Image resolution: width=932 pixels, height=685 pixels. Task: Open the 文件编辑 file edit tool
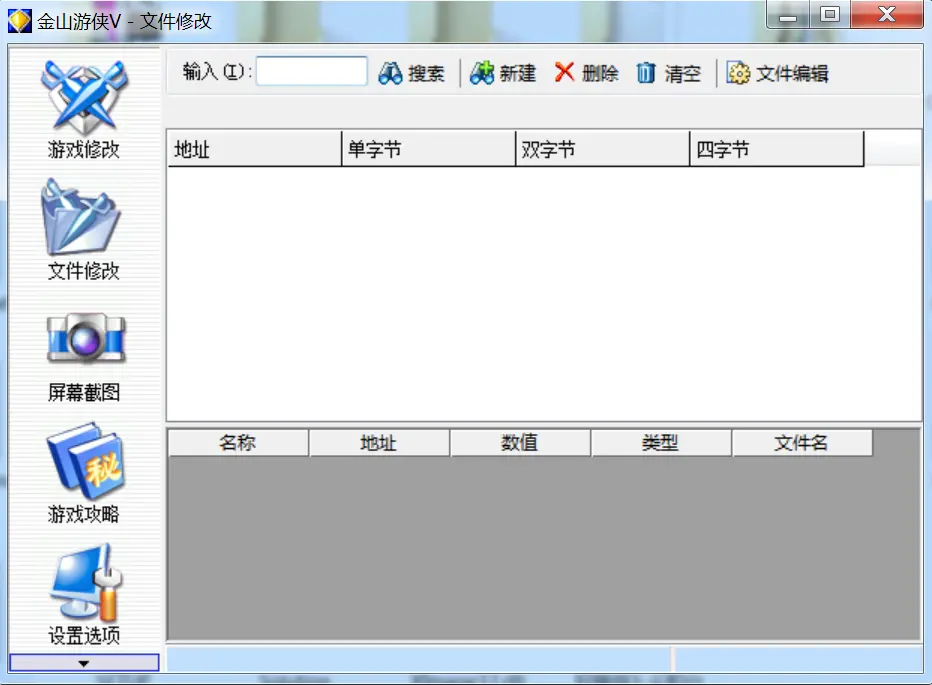pos(778,73)
